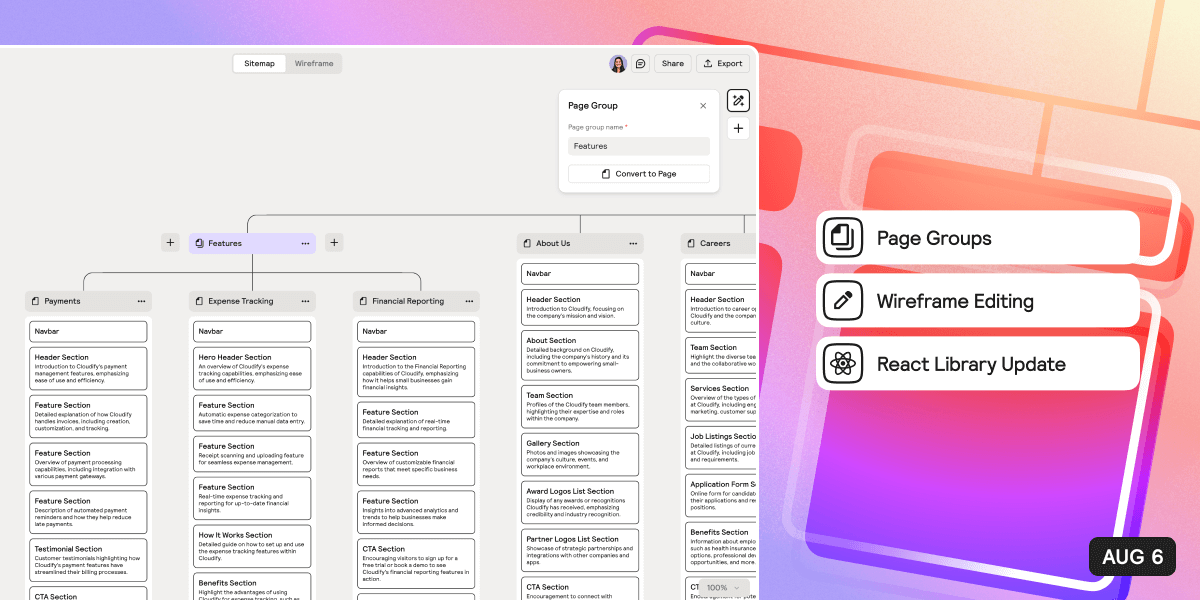Edit the Page group name field
This screenshot has height=600, width=1200.
638,146
